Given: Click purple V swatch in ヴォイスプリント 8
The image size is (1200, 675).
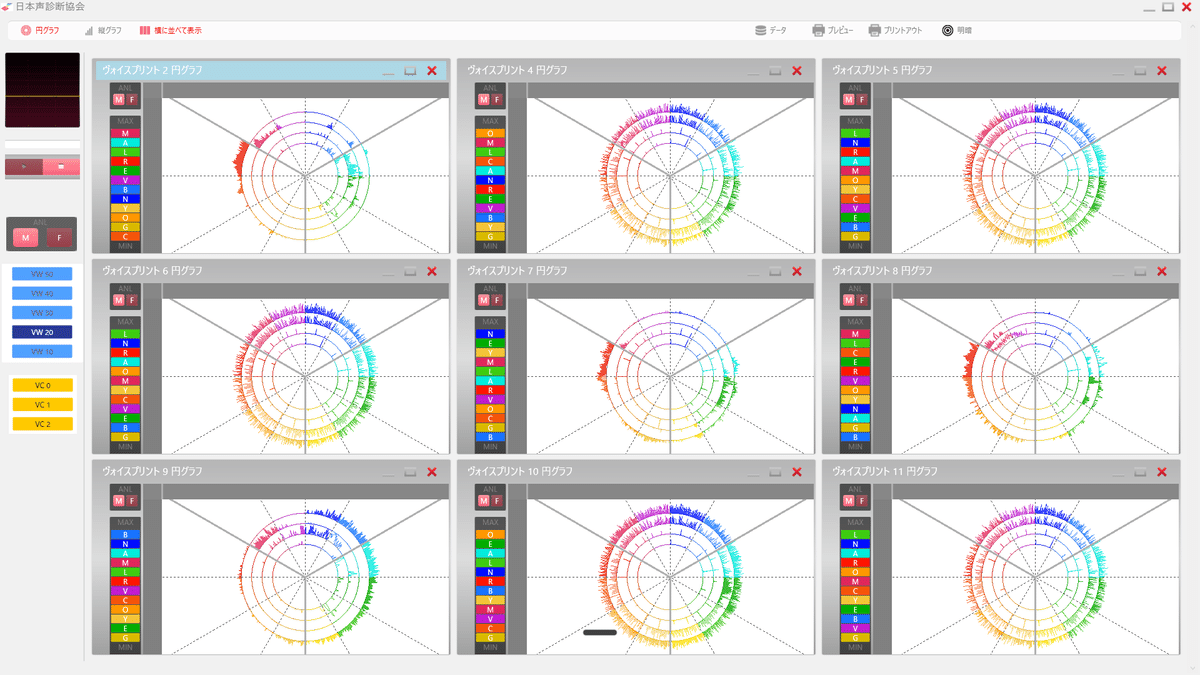Looking at the screenshot, I should [x=855, y=380].
